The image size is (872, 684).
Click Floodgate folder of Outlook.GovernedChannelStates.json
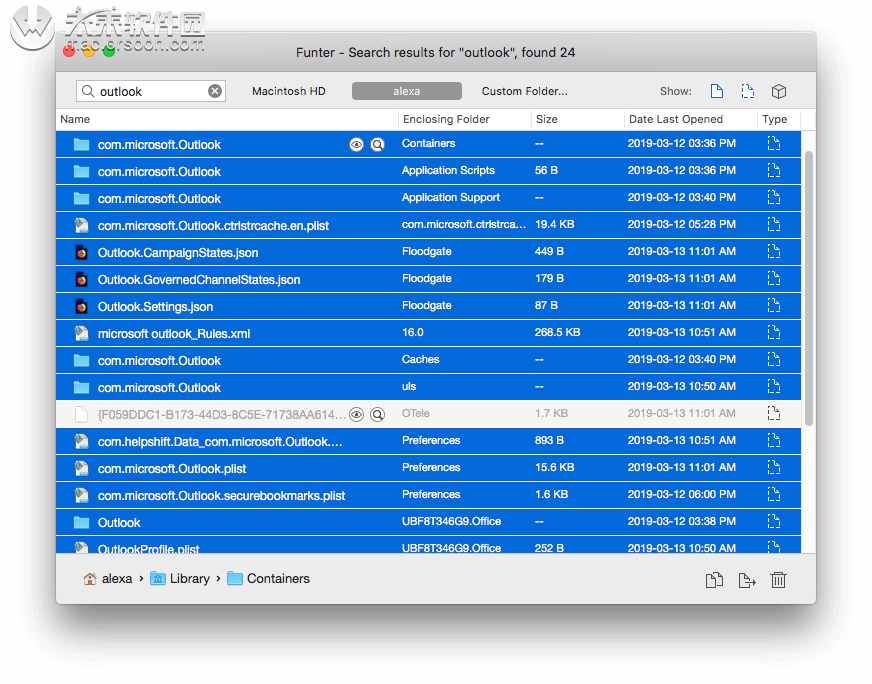pos(427,279)
